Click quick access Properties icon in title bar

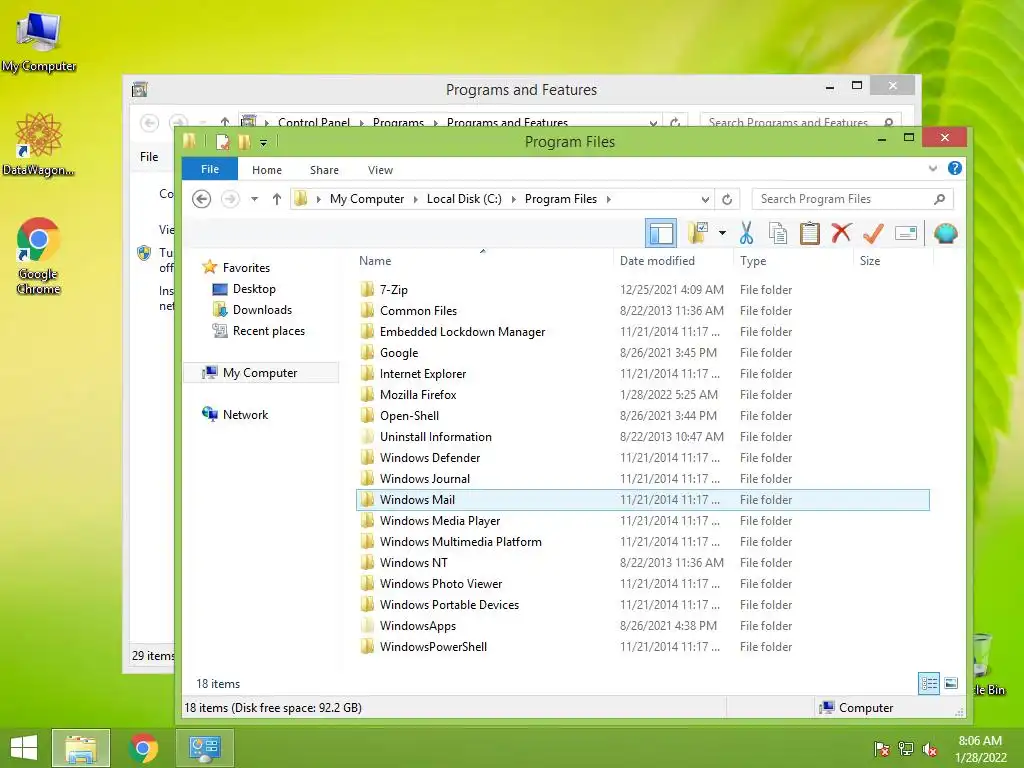tap(223, 141)
